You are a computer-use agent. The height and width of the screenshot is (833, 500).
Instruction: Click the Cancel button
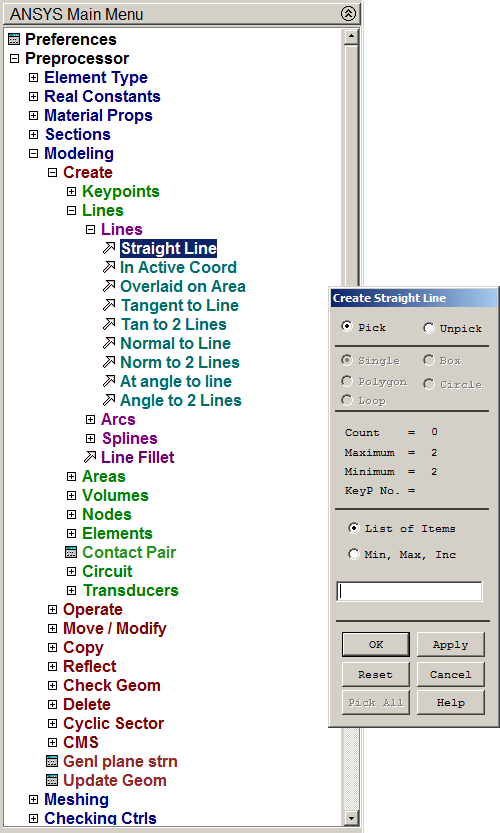[x=451, y=674]
